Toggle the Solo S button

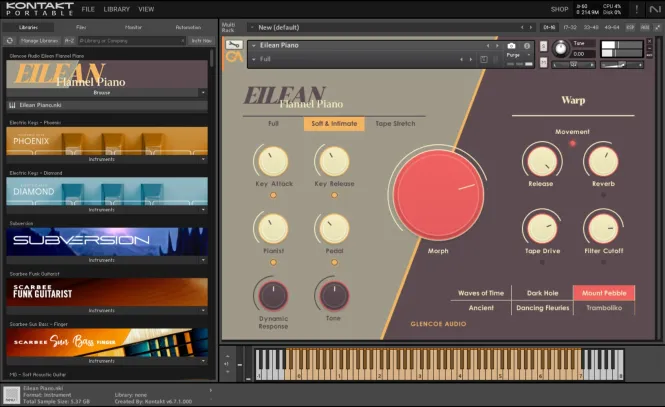[x=543, y=46]
